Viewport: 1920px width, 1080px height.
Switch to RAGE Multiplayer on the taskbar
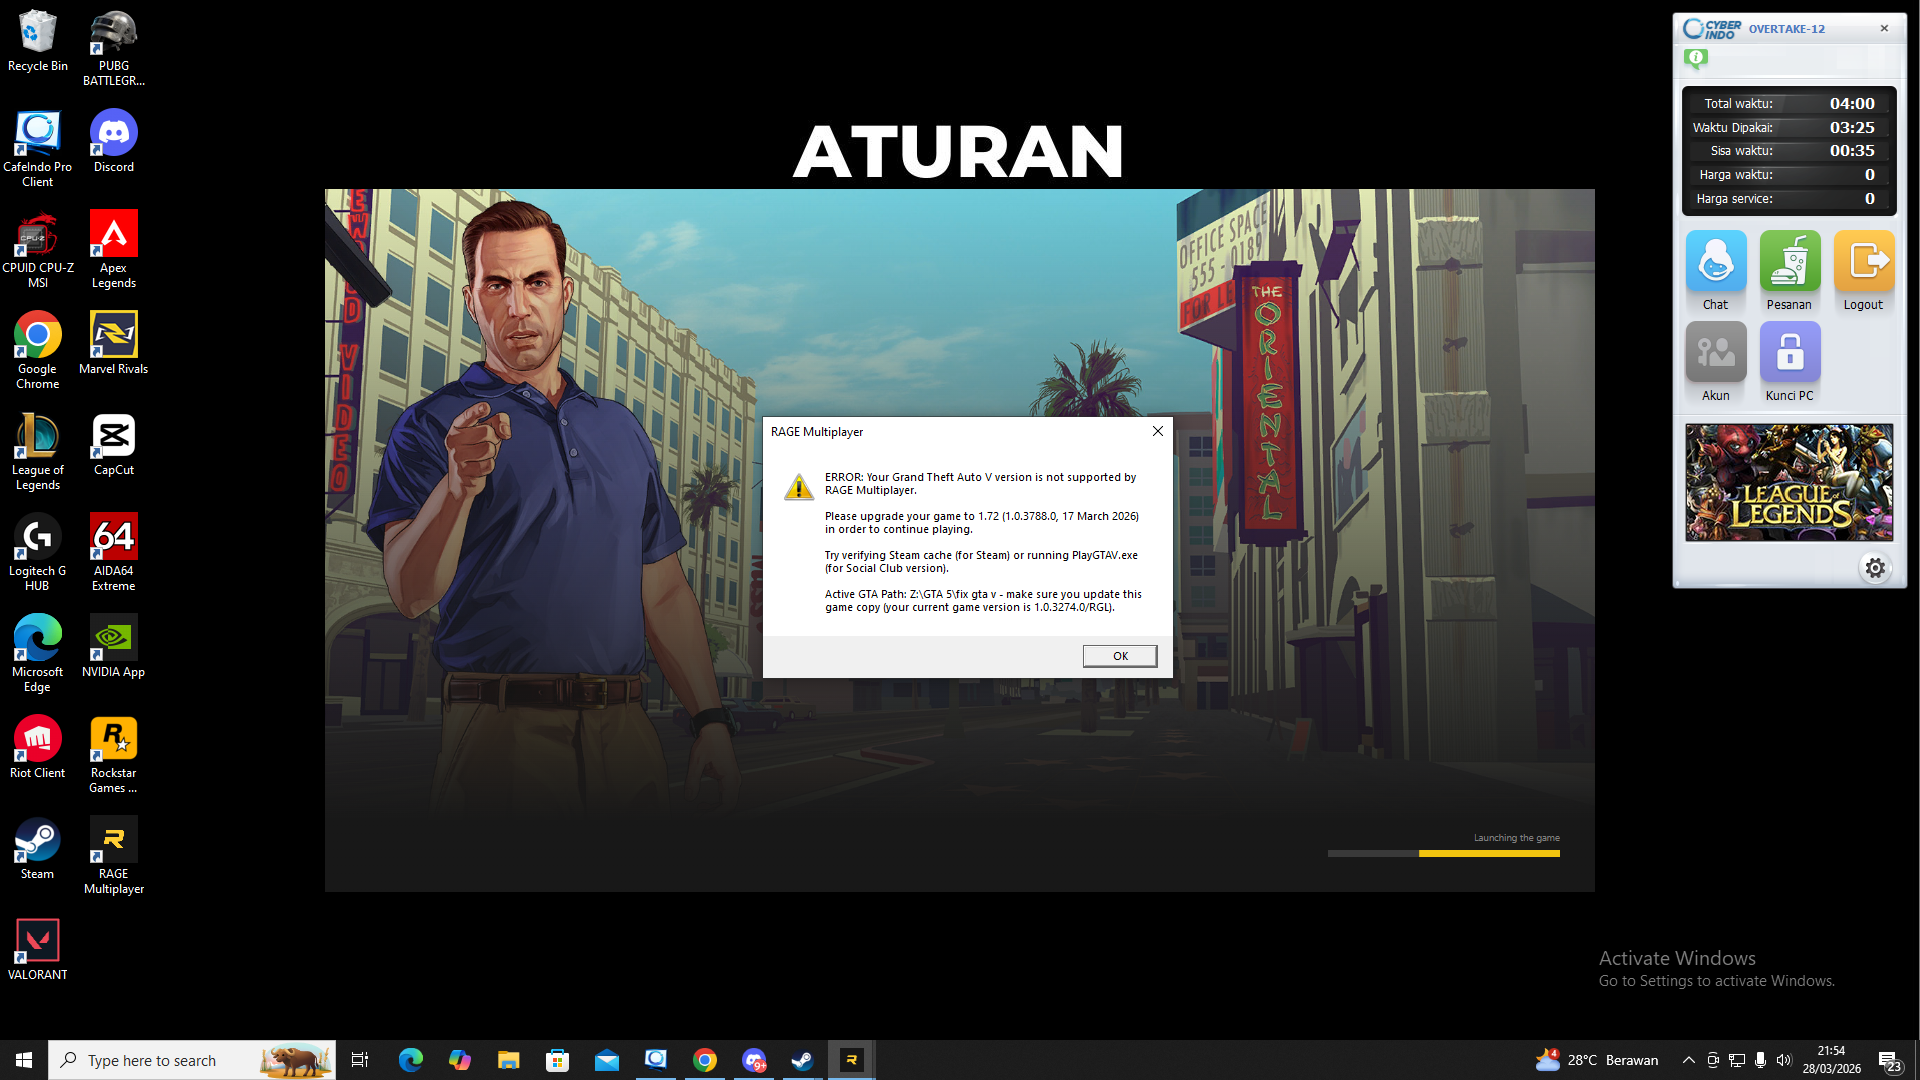coord(852,1060)
